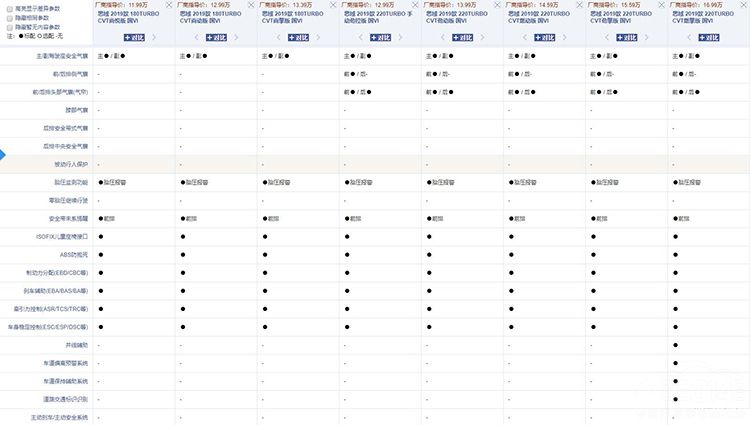
Task: Enable 高亮显示差异参数 checkbox
Action: (x=9, y=8)
